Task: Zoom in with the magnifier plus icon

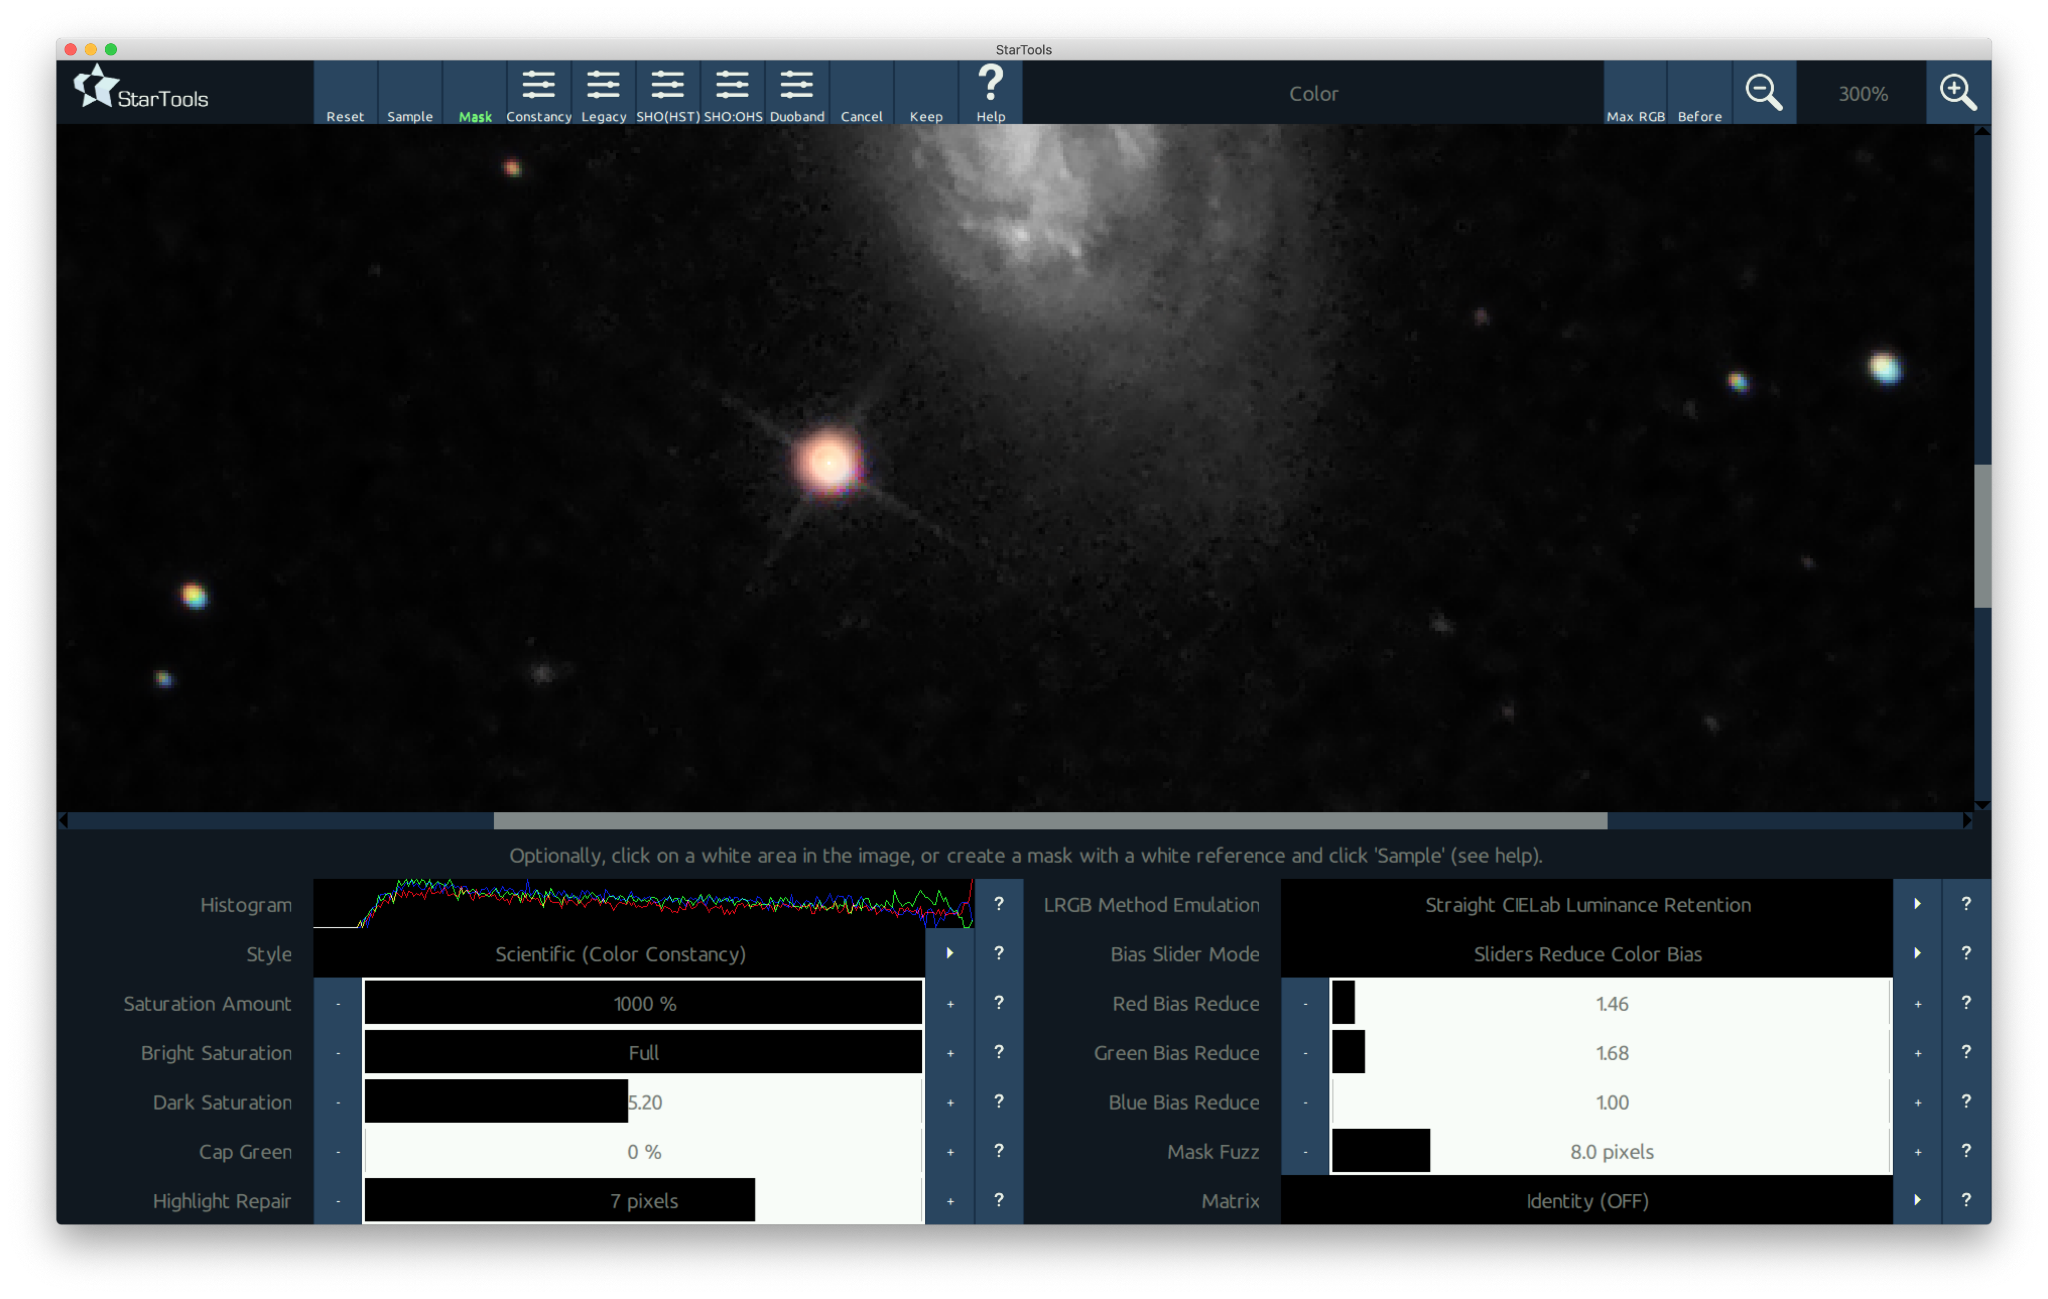Action: click(x=1958, y=93)
